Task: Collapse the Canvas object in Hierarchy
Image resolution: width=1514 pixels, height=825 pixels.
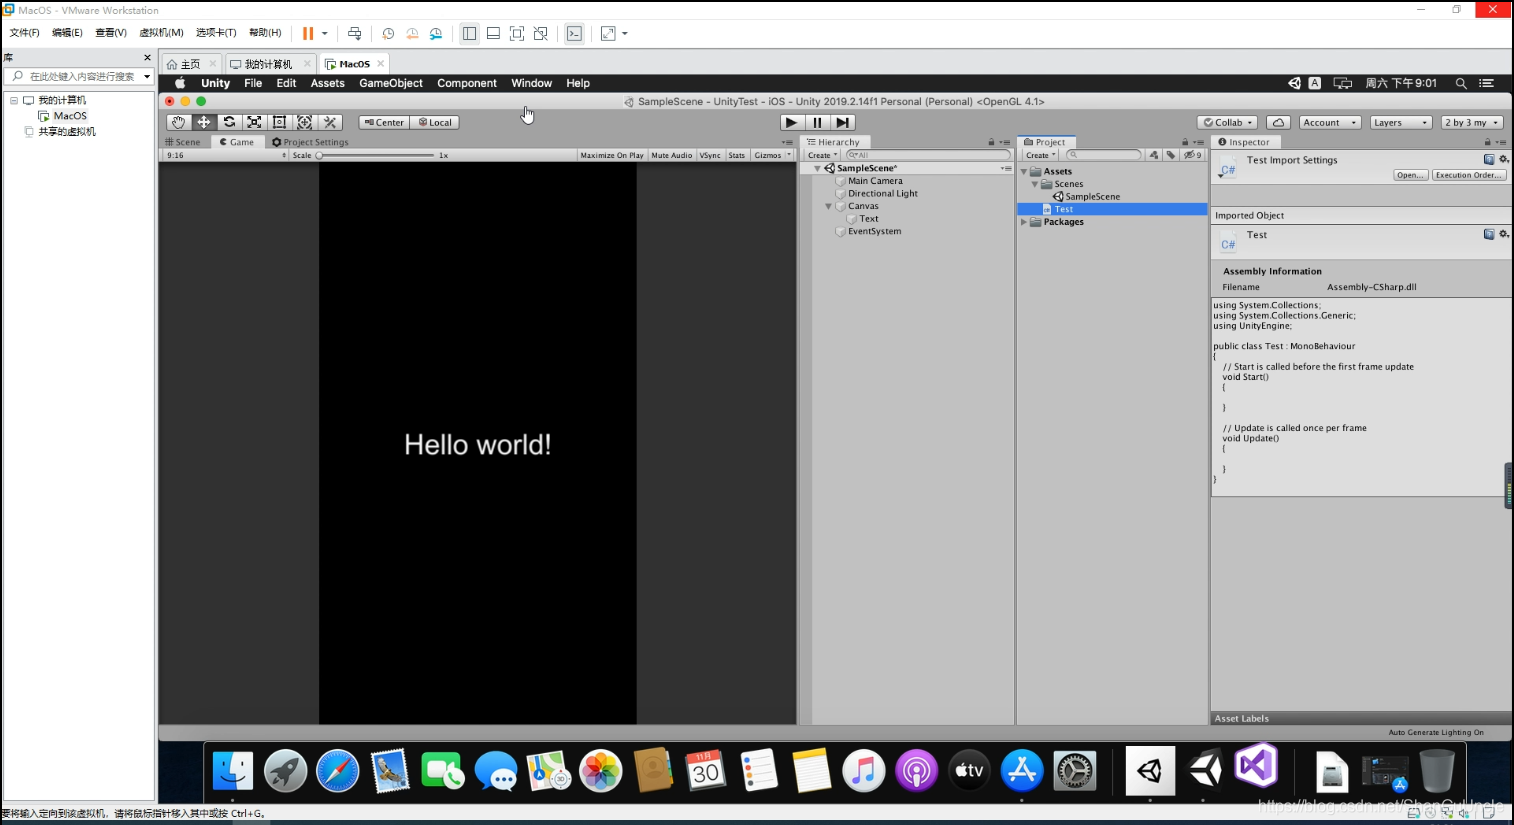Action: click(828, 206)
